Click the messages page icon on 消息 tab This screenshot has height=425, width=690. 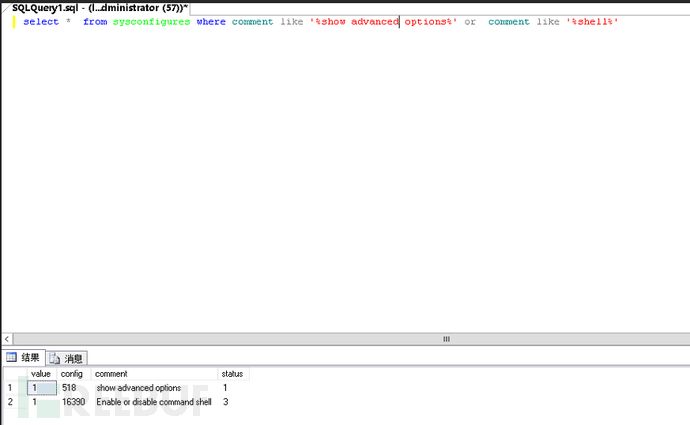[55, 359]
